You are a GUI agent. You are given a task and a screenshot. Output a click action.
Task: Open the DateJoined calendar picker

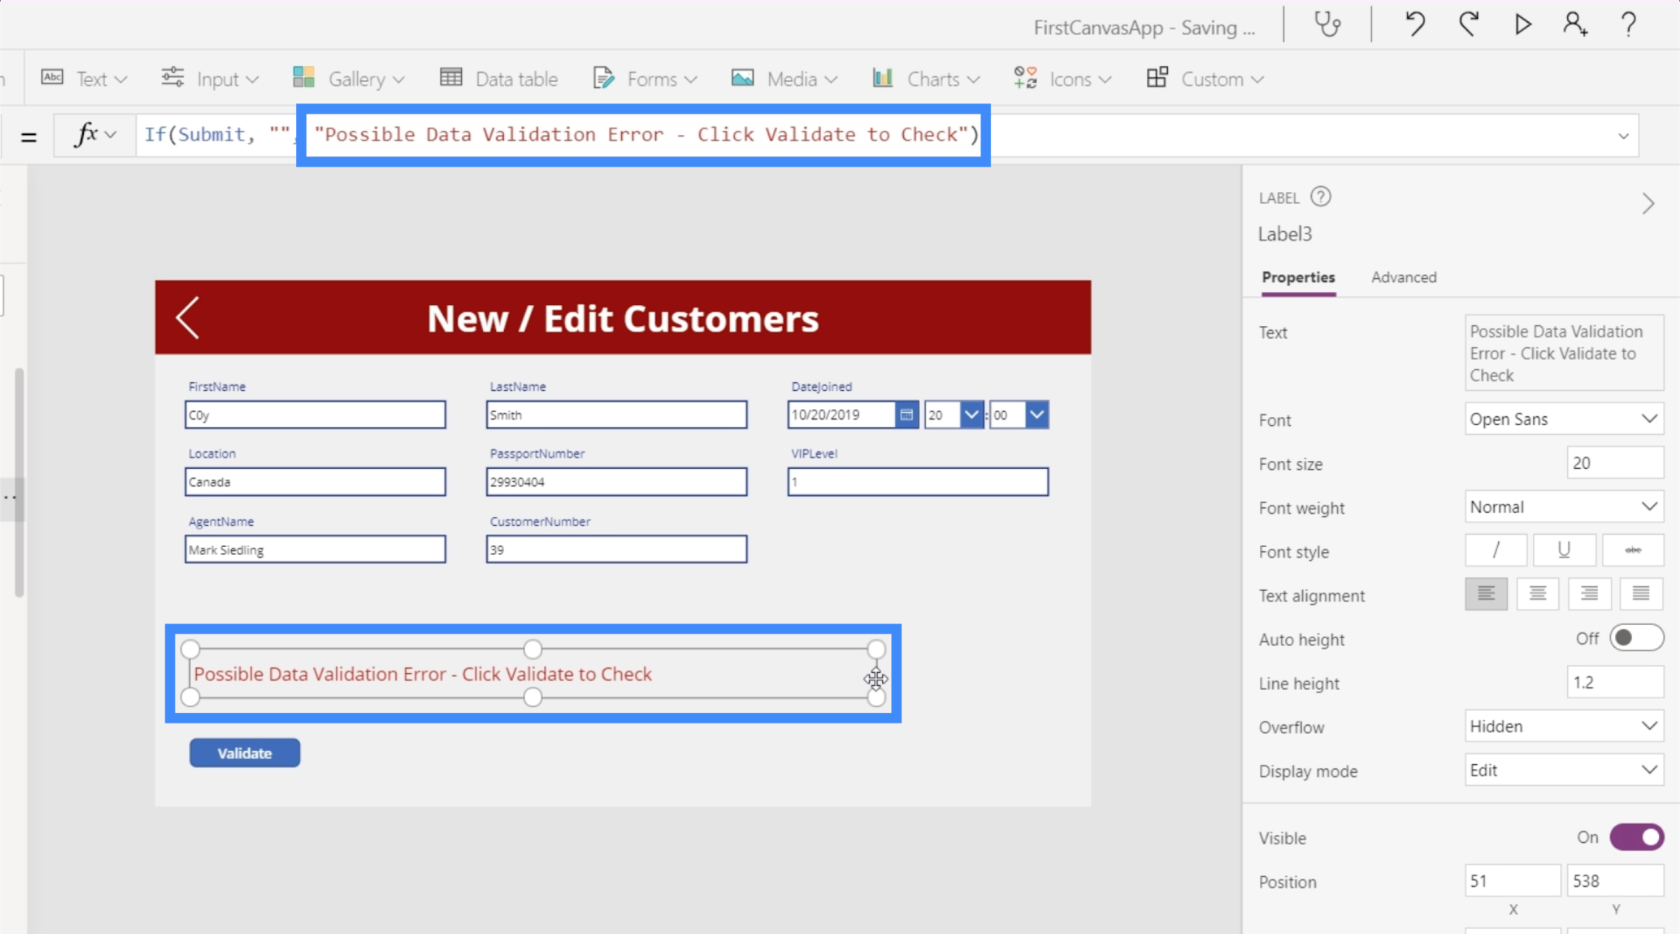(x=906, y=415)
